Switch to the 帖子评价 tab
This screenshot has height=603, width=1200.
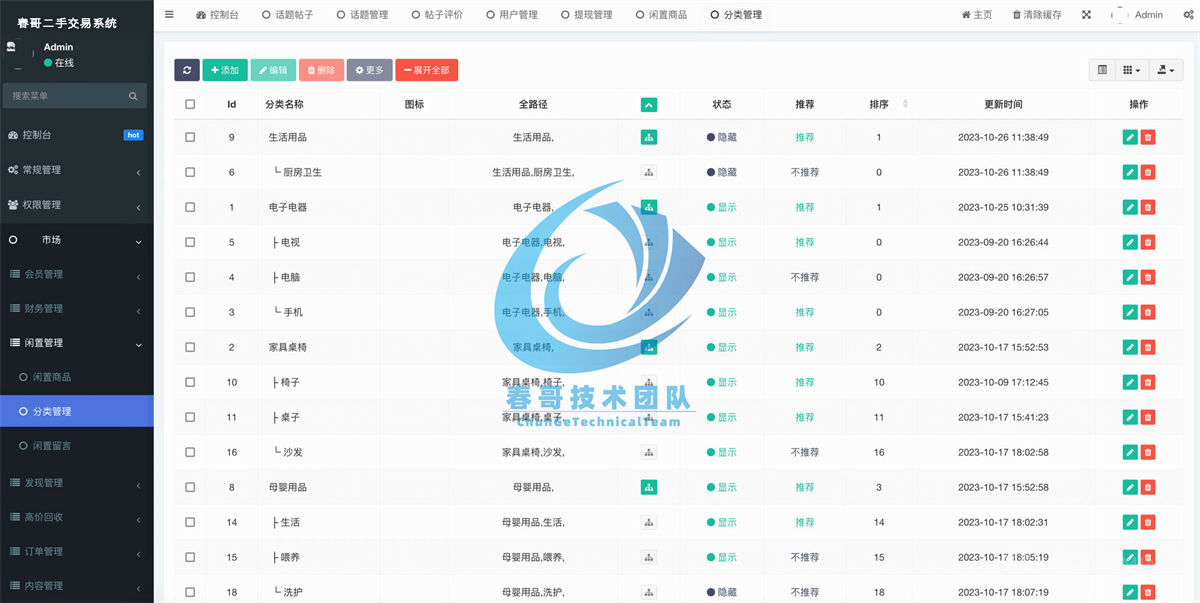click(x=436, y=15)
